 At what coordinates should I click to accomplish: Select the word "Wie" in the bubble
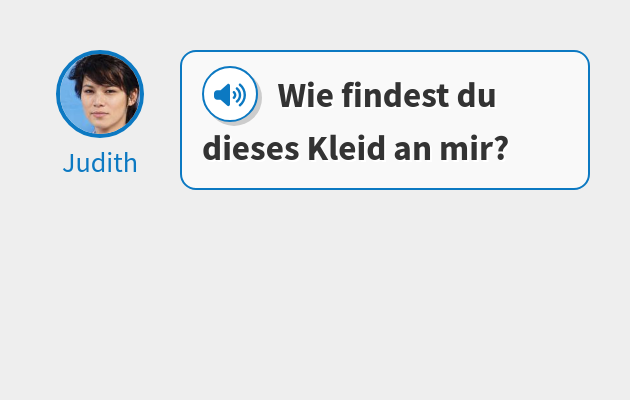click(x=305, y=96)
